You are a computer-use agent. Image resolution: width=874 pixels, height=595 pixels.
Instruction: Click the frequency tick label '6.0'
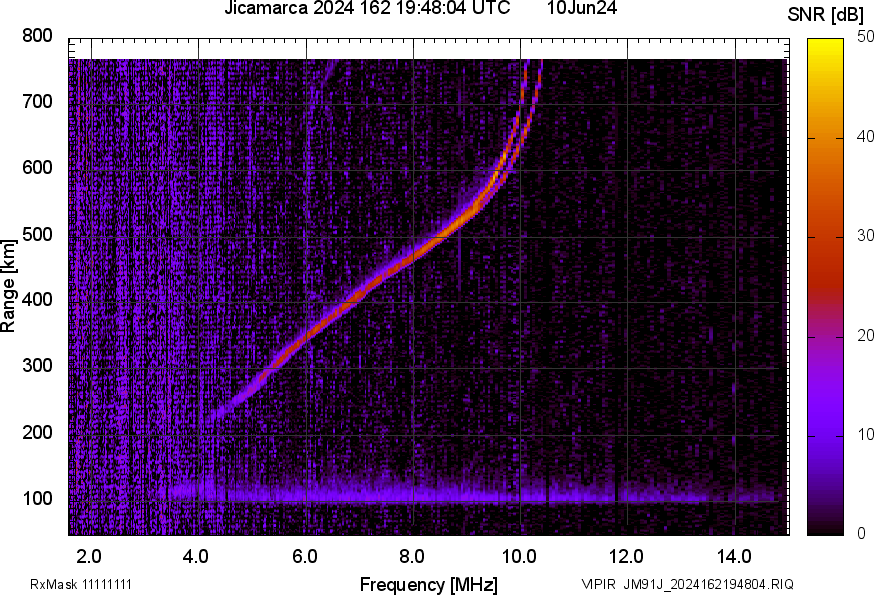pos(304,557)
